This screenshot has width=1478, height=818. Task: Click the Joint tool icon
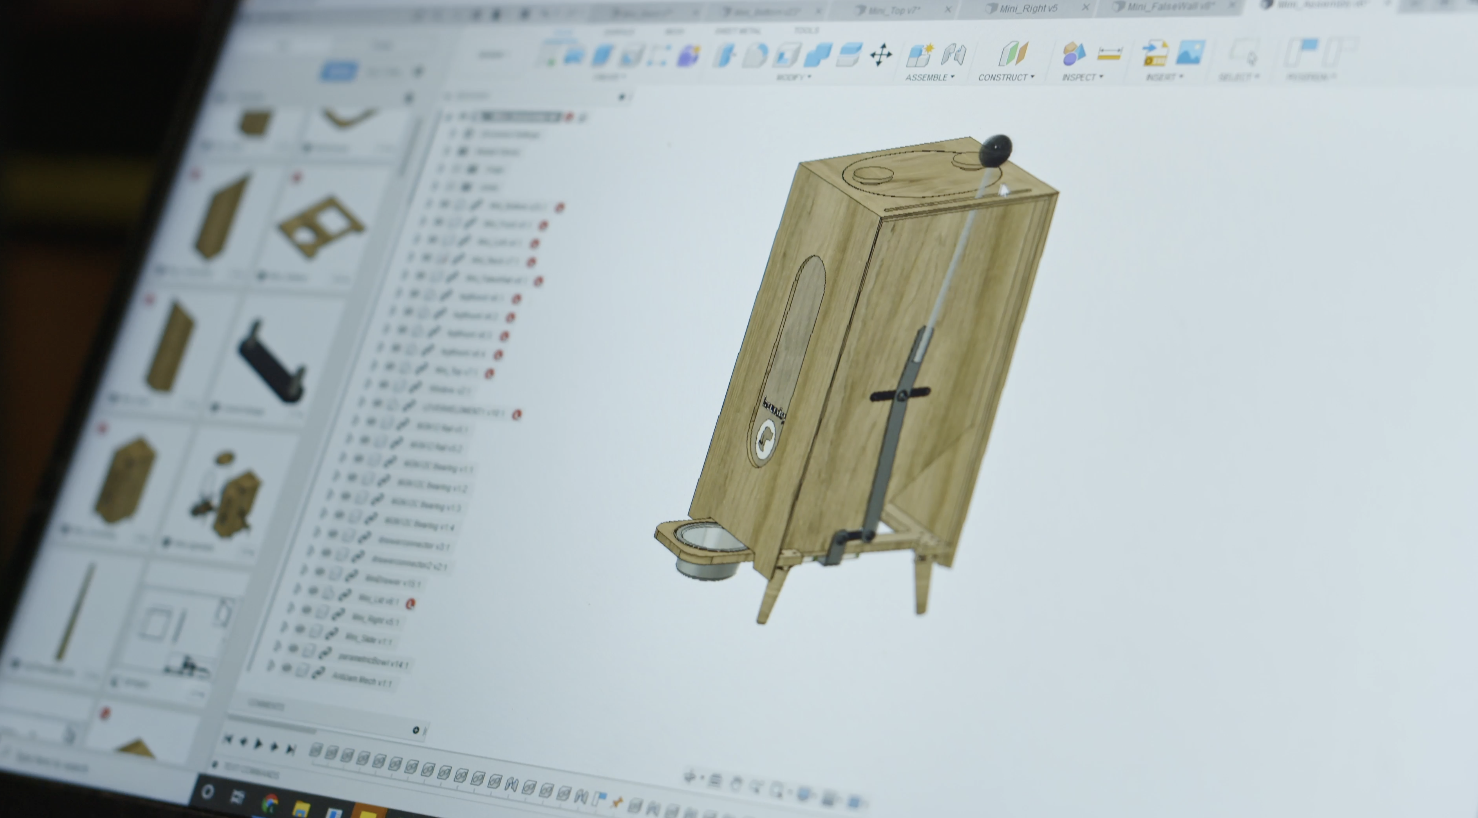[953, 54]
